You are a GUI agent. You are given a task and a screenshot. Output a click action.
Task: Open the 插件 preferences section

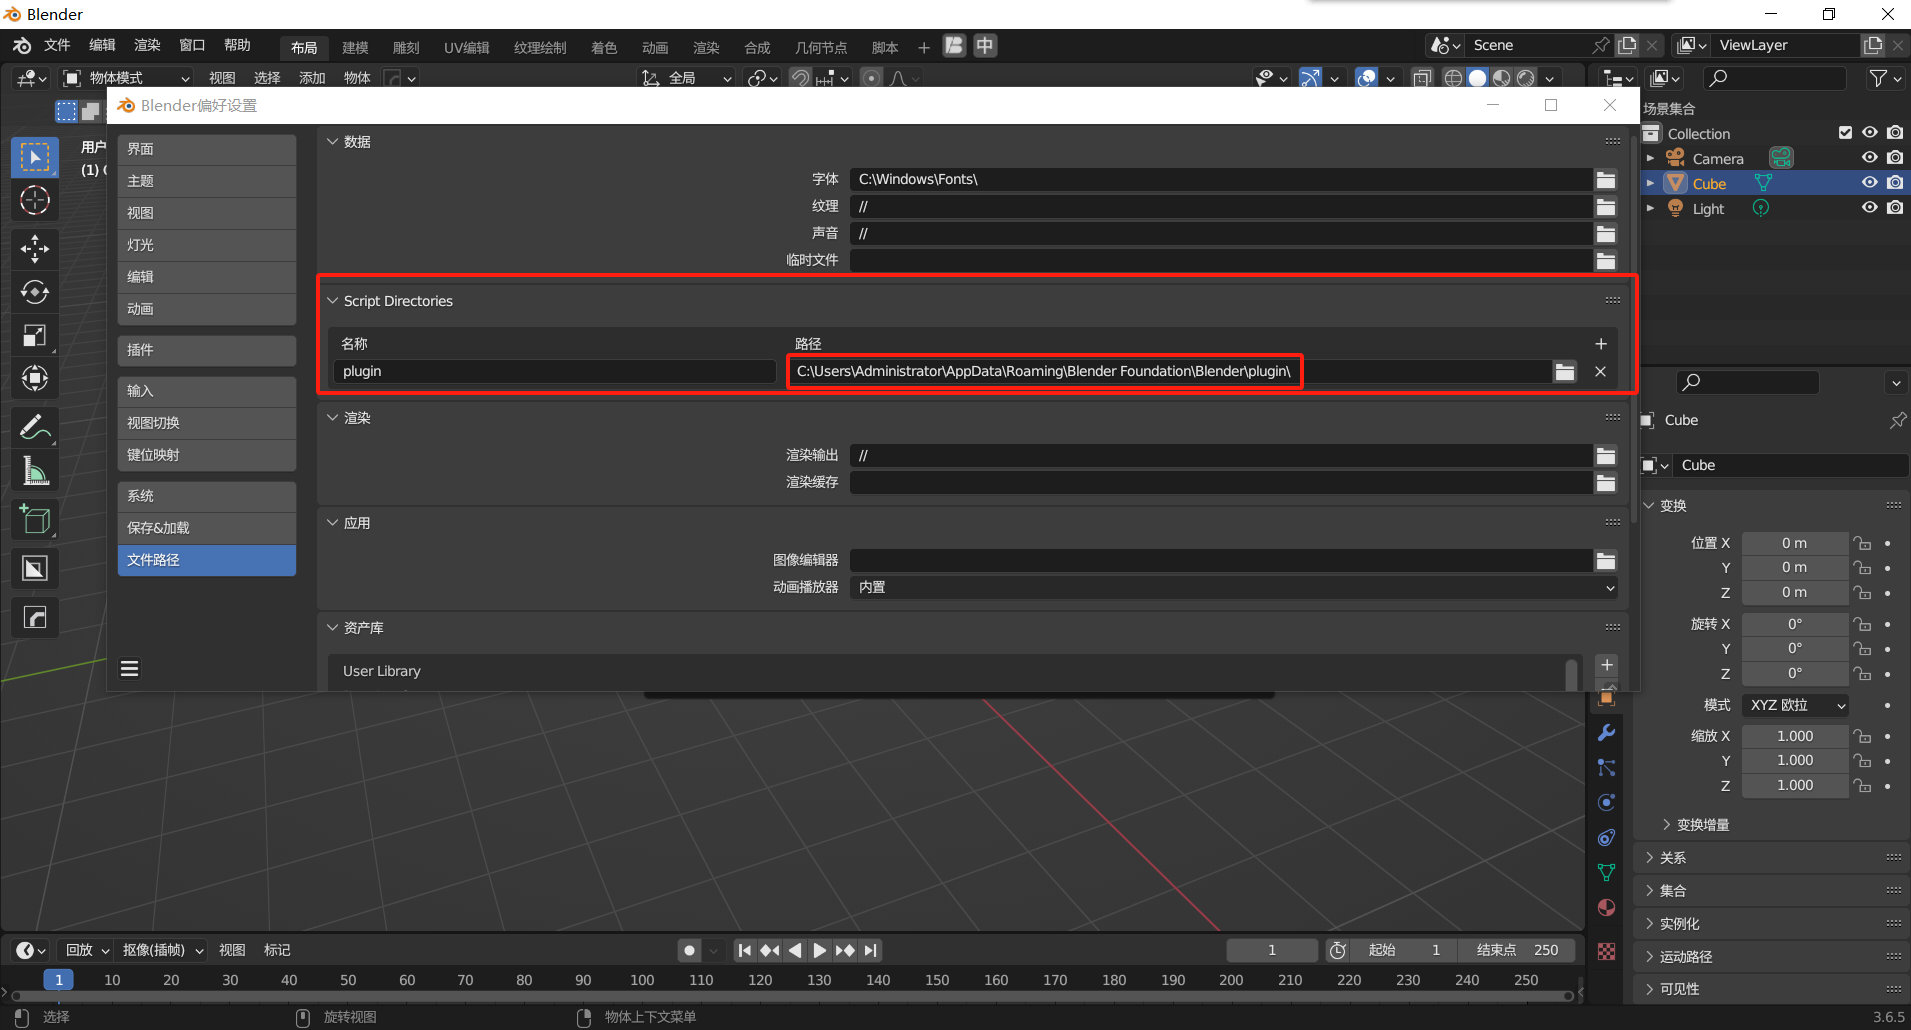point(207,350)
